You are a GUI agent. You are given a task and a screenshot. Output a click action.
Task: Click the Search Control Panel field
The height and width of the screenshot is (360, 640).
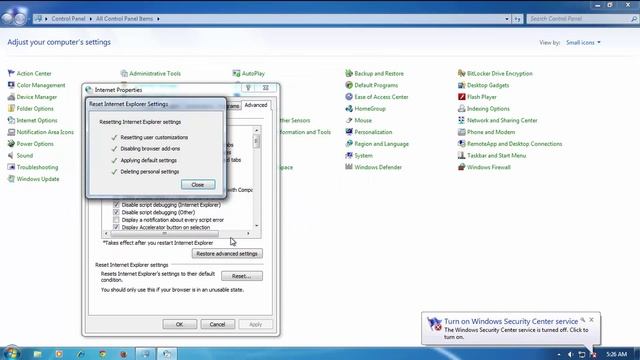click(x=582, y=19)
